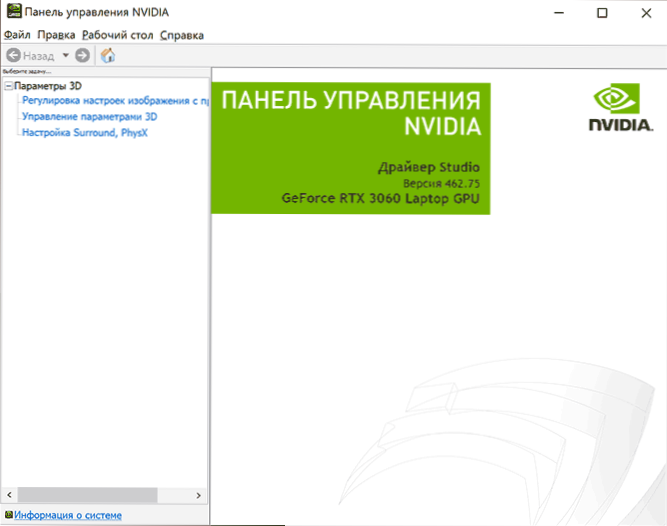Image resolution: width=667 pixels, height=526 pixels.
Task: Open the Правка menu
Action: pos(56,35)
